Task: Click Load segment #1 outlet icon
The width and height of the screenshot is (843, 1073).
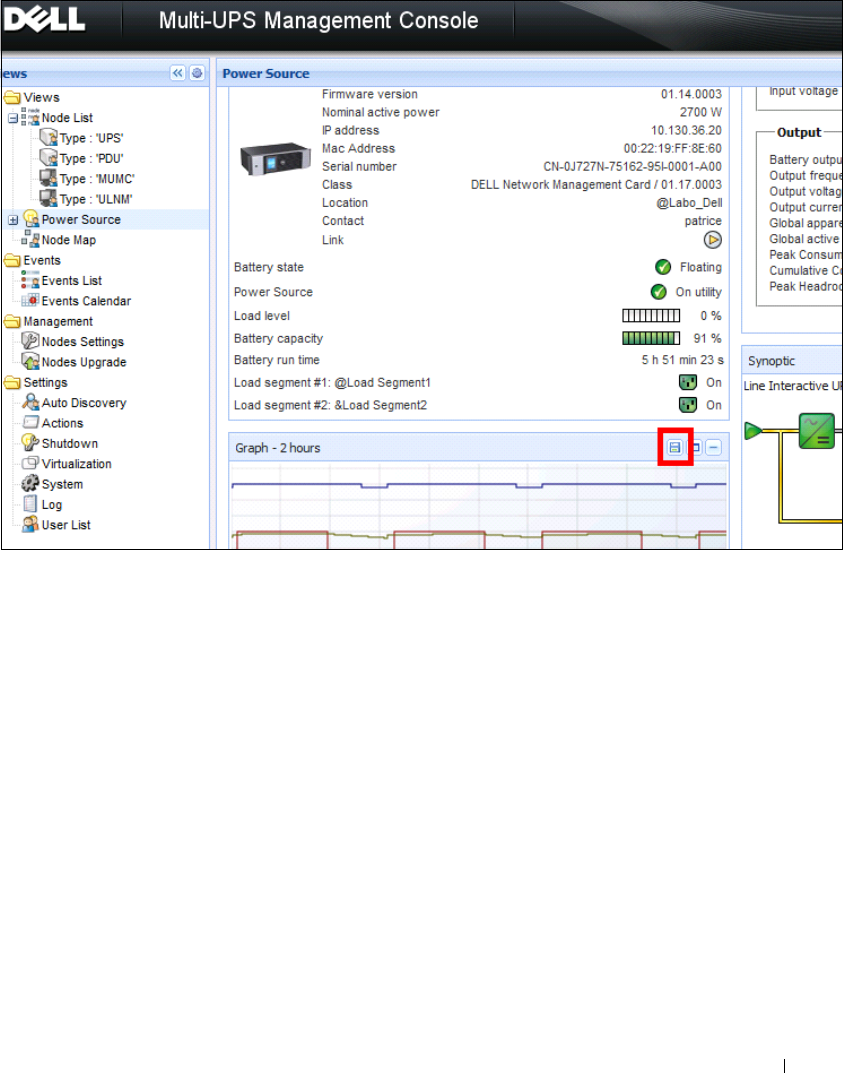Action: (688, 383)
